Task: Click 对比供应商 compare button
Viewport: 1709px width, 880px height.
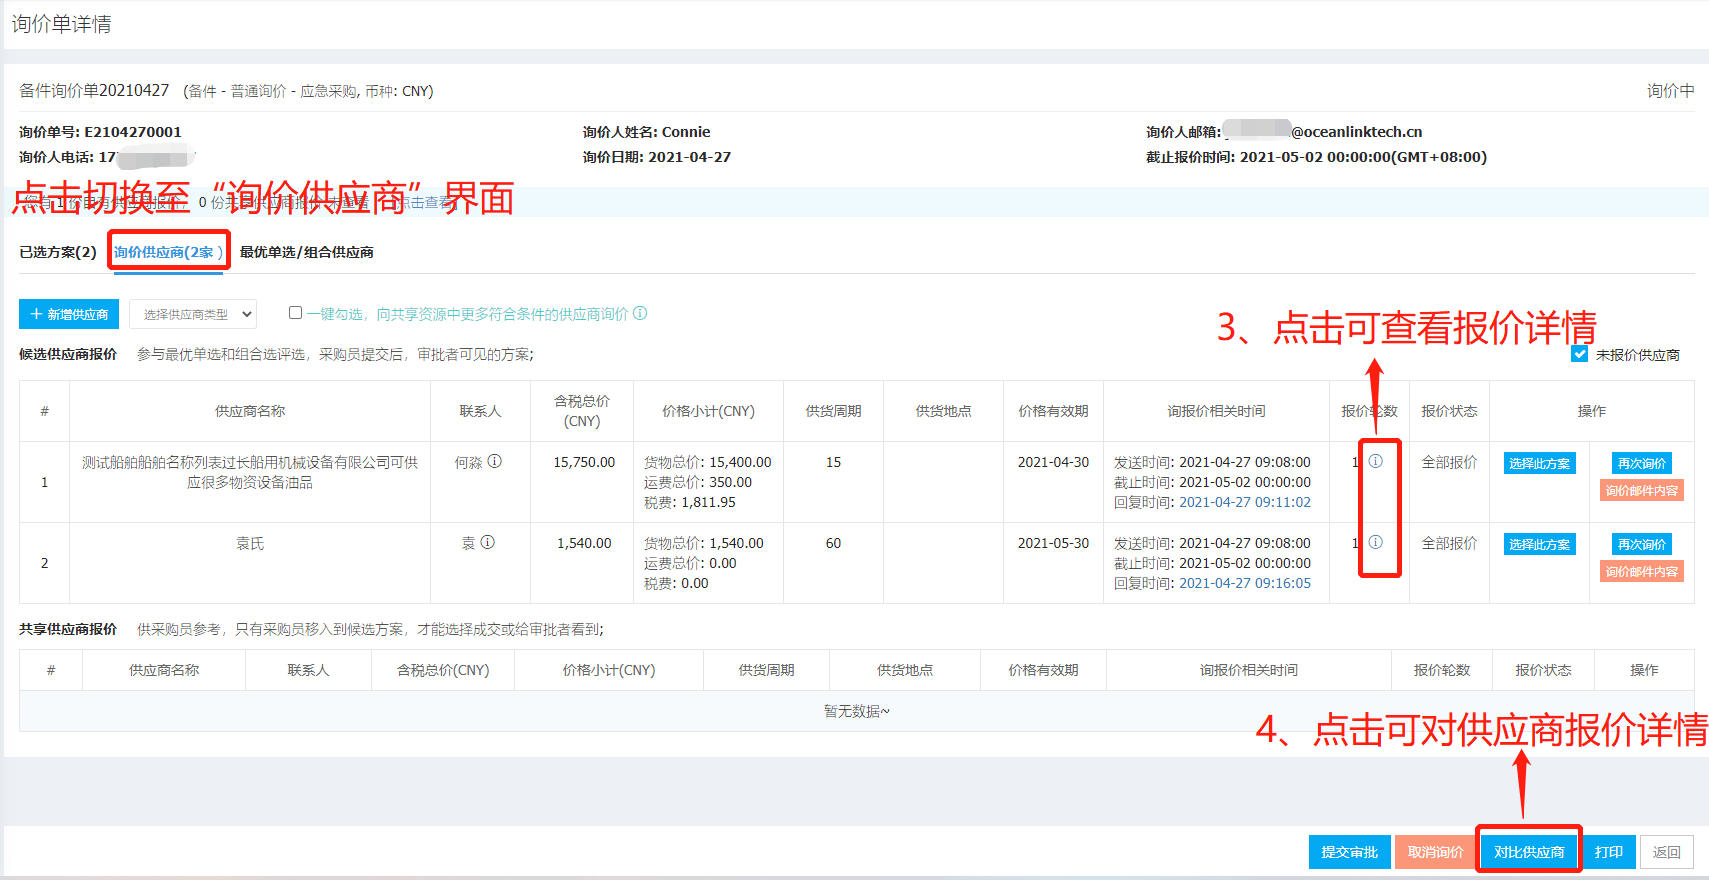Action: (1529, 852)
